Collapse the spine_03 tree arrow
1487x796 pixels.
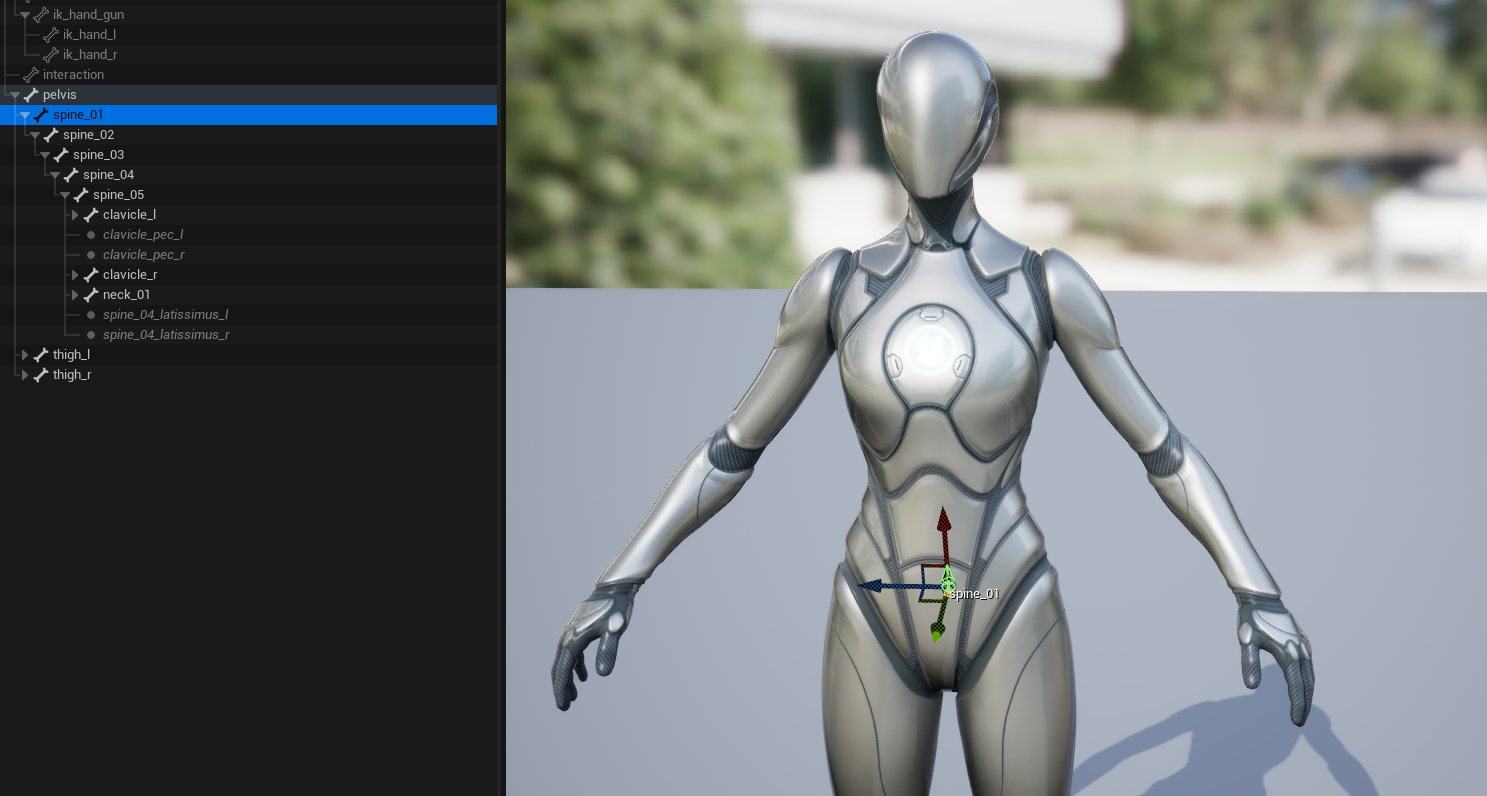click(x=45, y=155)
